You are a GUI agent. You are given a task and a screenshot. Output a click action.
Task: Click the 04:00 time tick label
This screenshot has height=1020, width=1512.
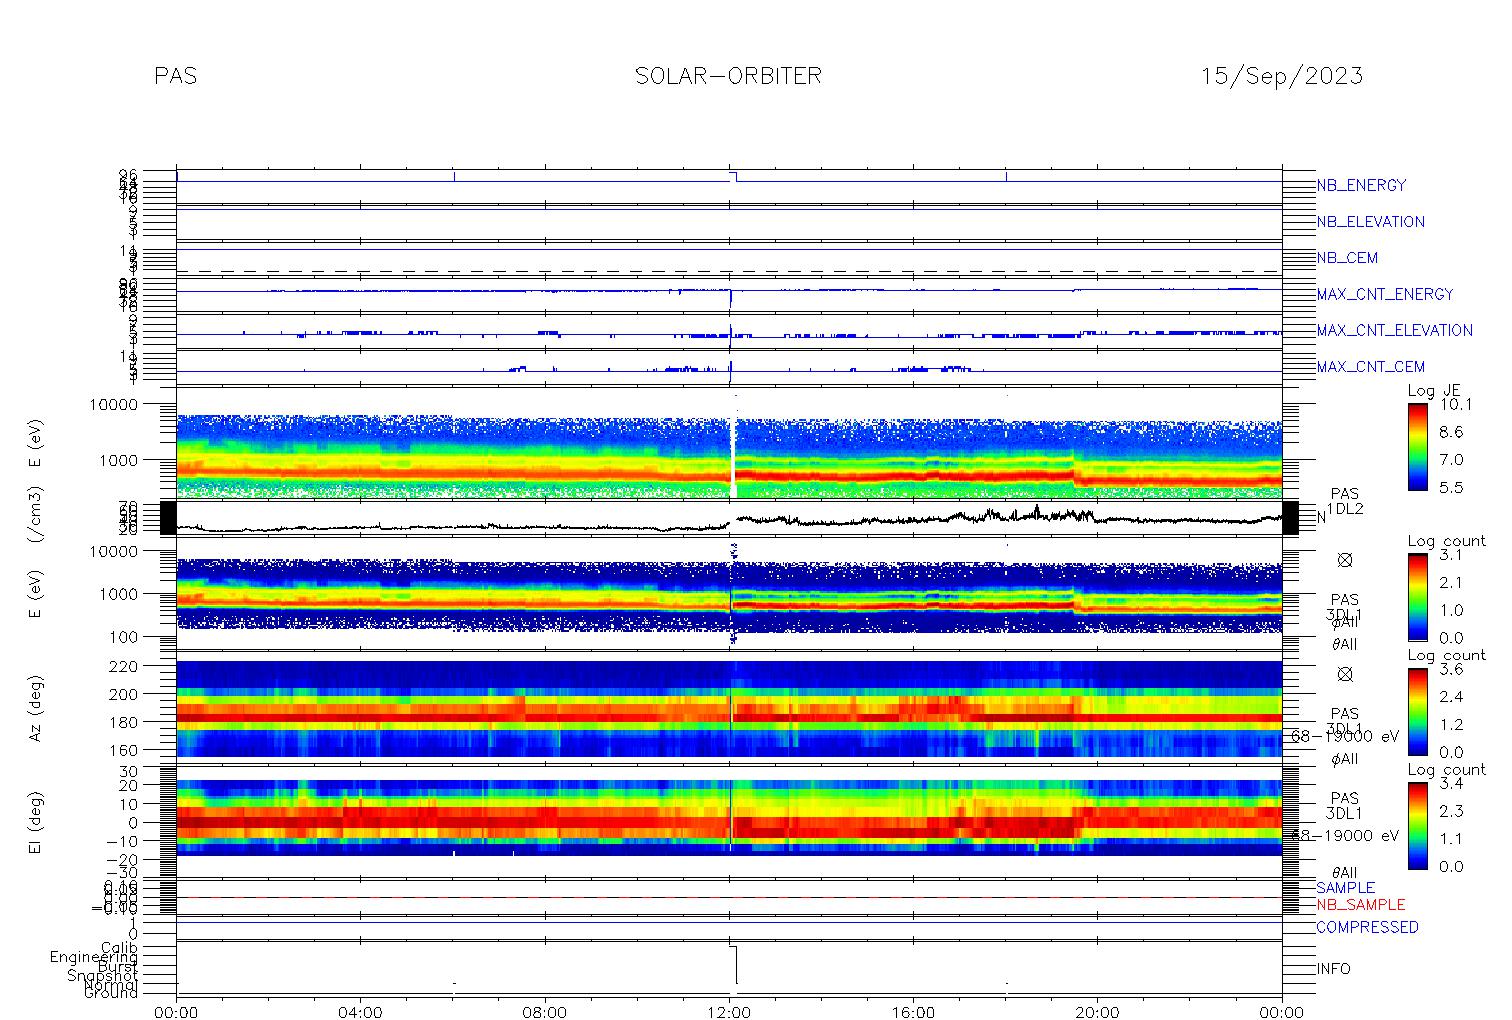pos(361,1011)
